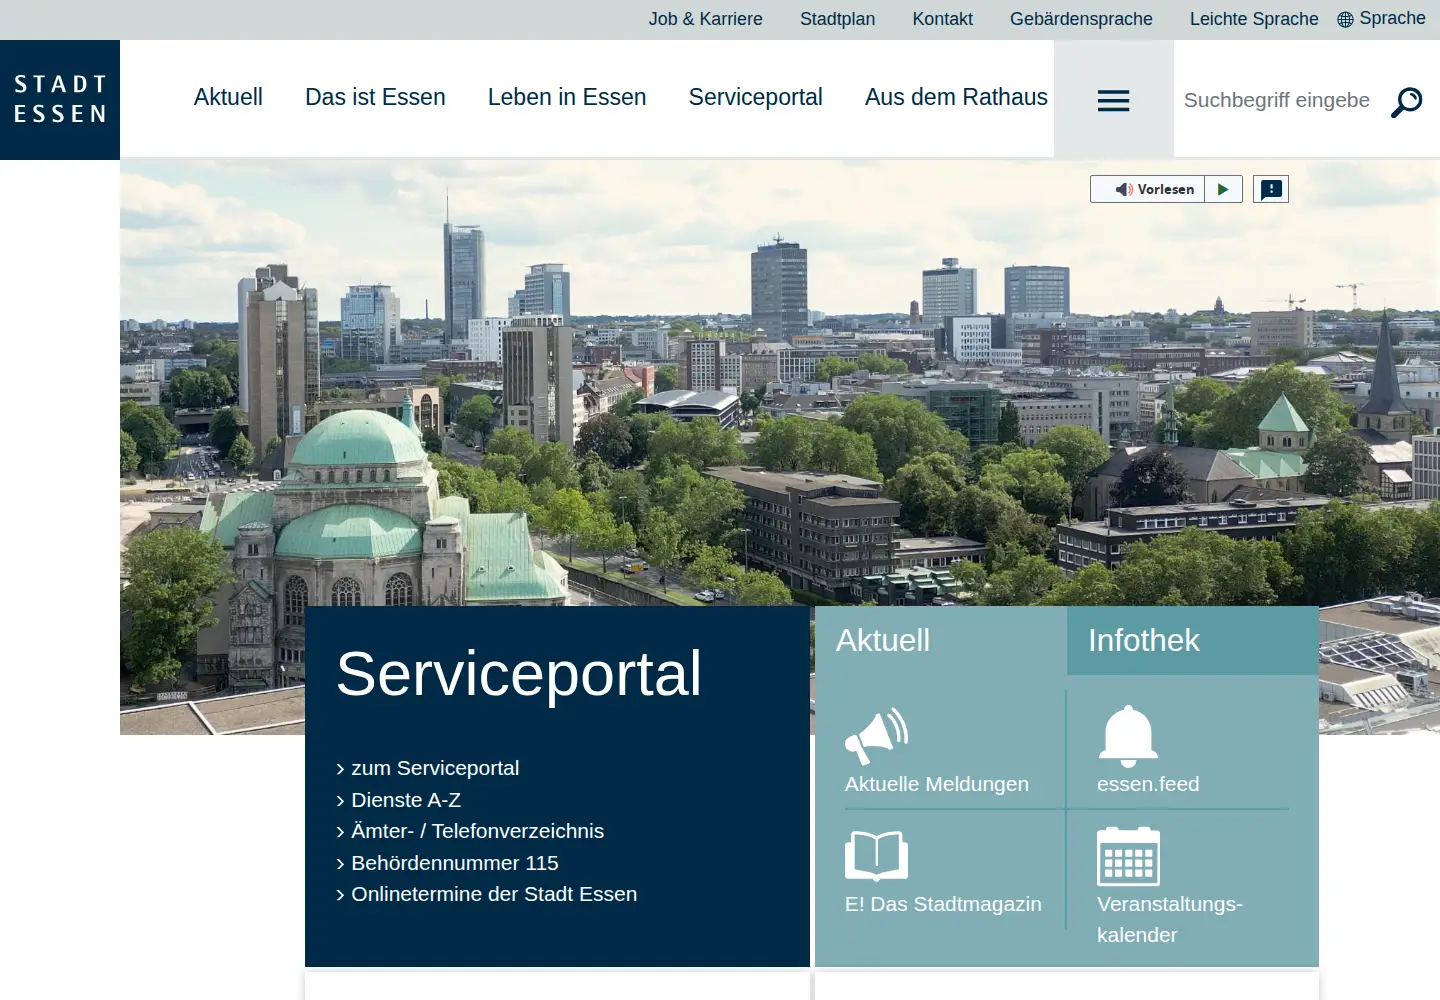This screenshot has height=1000, width=1440.
Task: Open the Serviceportal main menu item
Action: click(756, 97)
